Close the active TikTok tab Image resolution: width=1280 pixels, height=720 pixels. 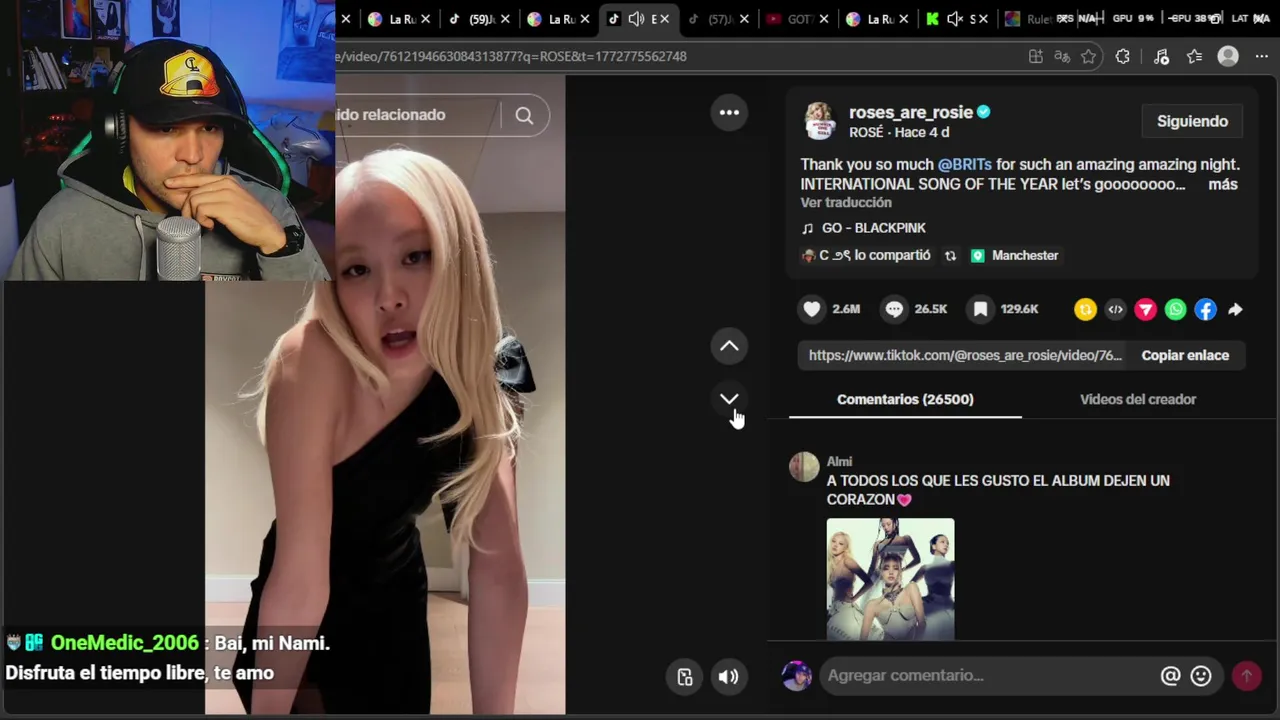(666, 19)
